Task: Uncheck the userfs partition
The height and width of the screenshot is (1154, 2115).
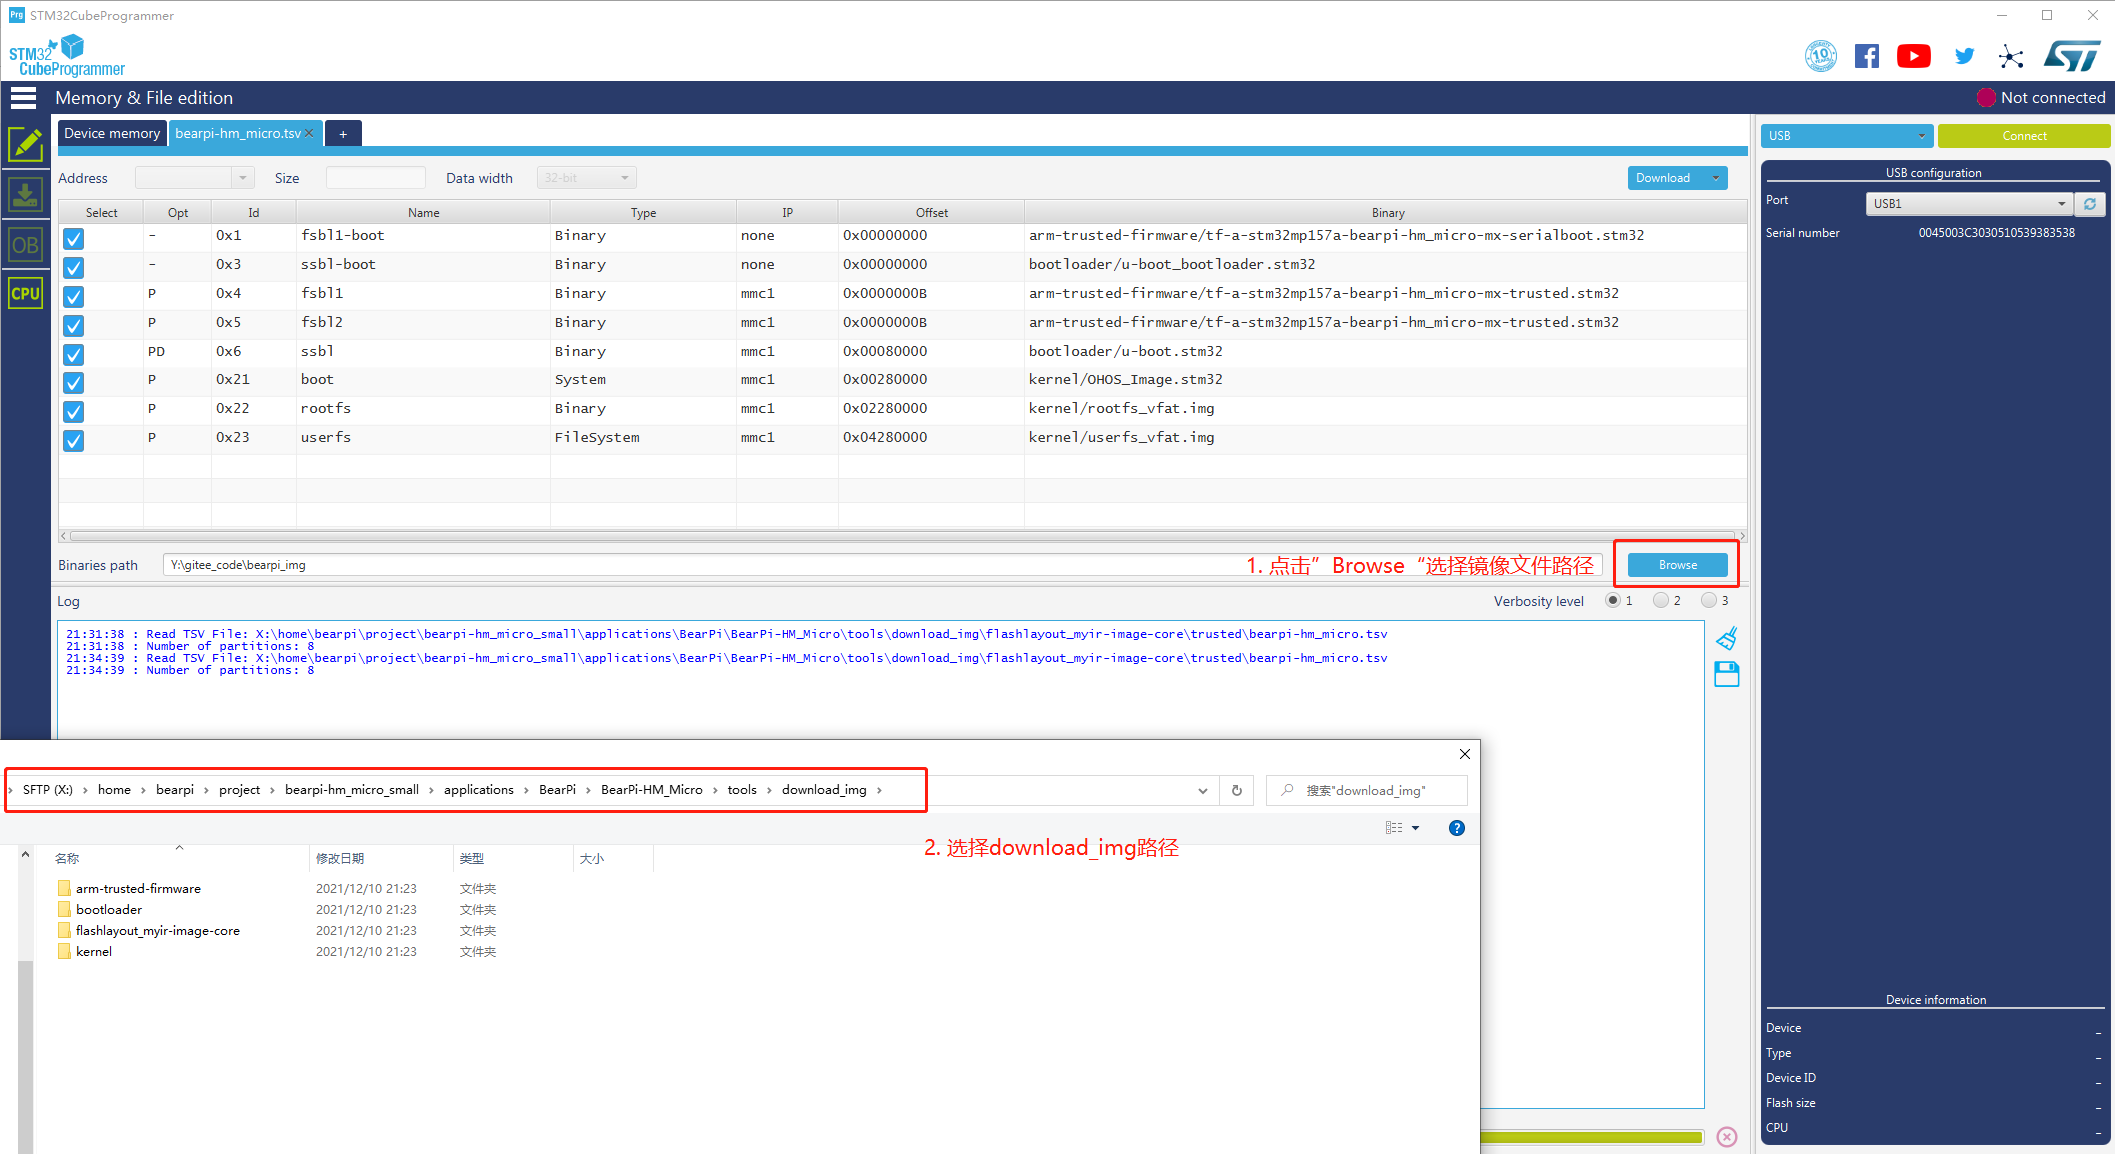Action: tap(73, 440)
